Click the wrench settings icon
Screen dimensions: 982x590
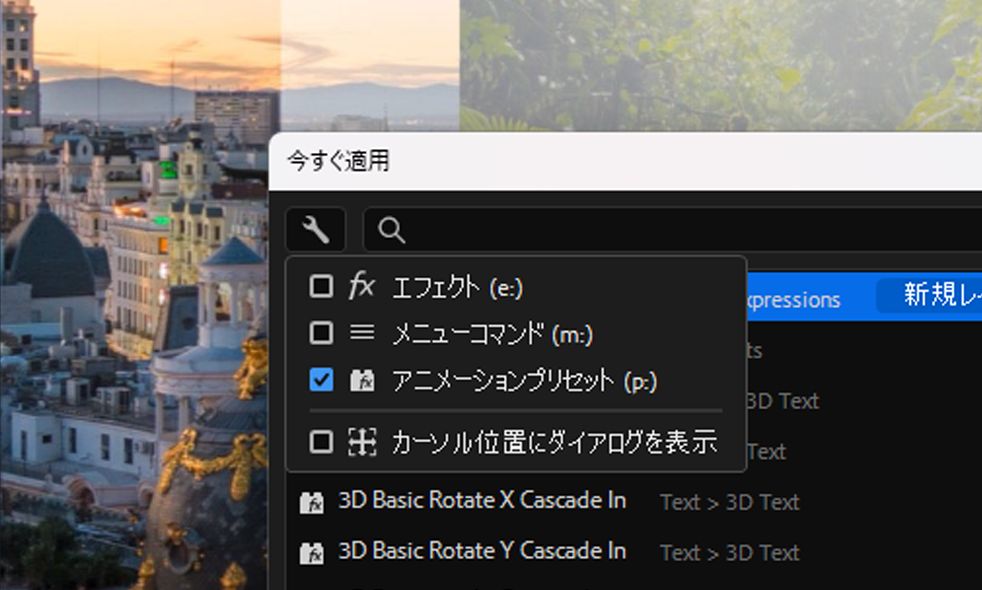coord(315,231)
